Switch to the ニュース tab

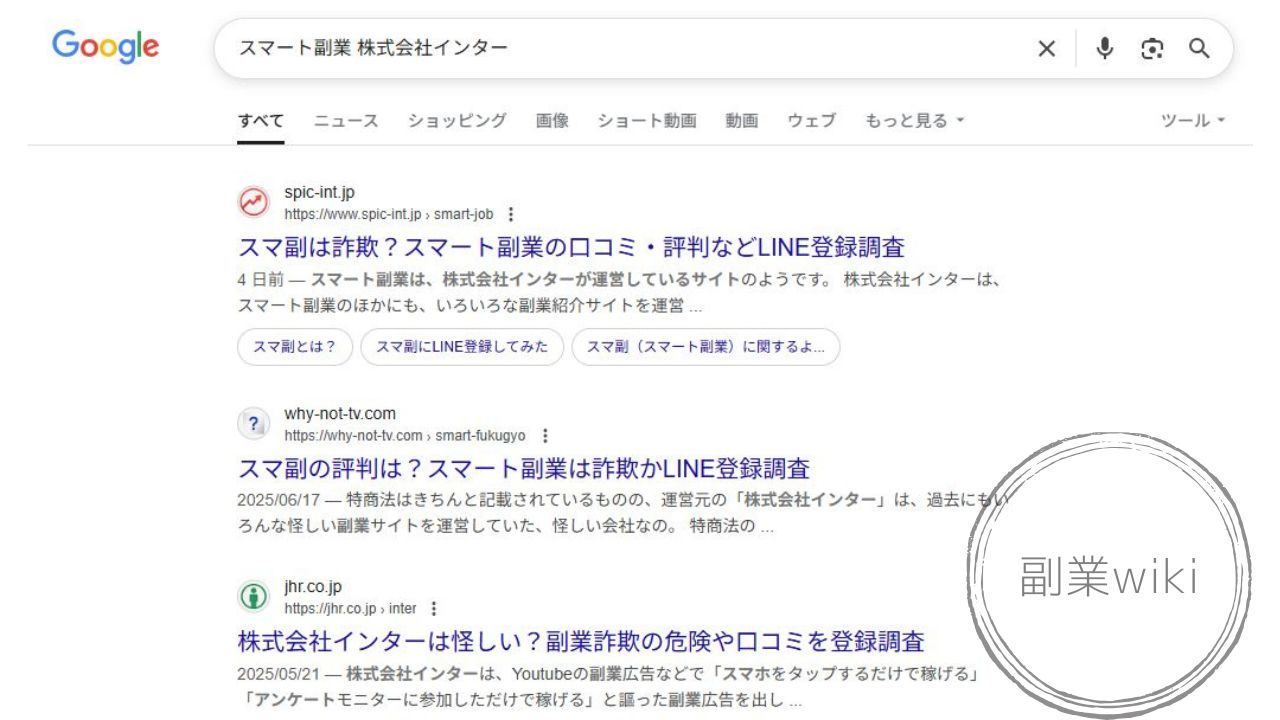pyautogui.click(x=346, y=121)
